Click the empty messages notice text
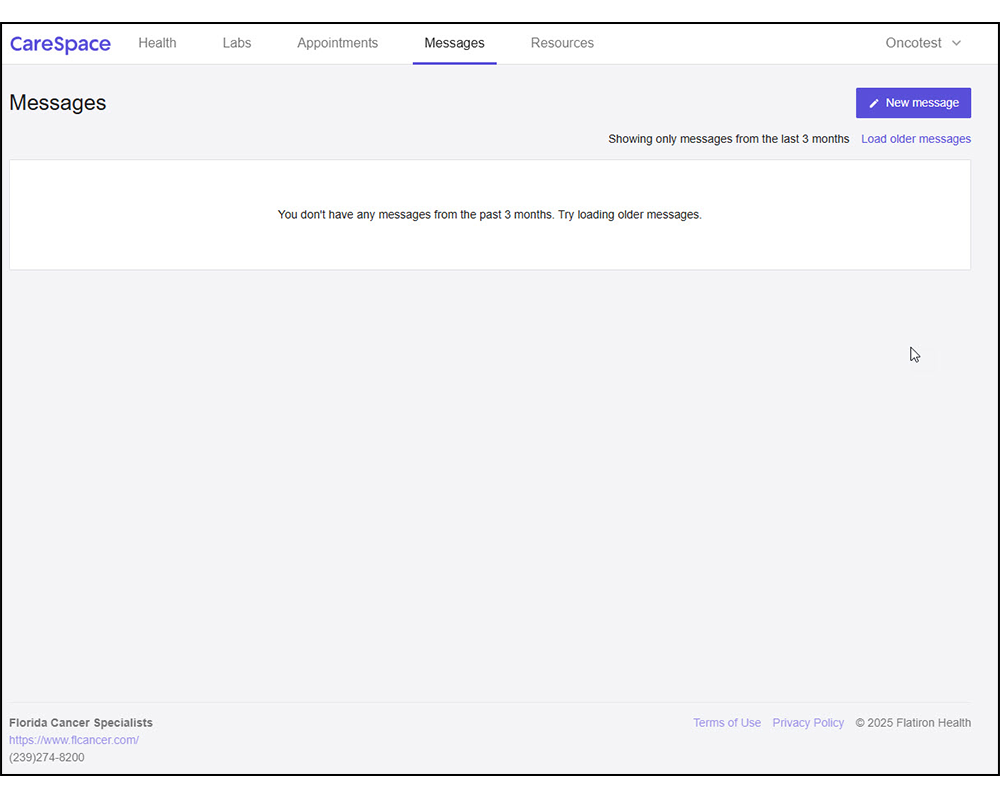Screen dimensions: 1000x800 pos(489,214)
